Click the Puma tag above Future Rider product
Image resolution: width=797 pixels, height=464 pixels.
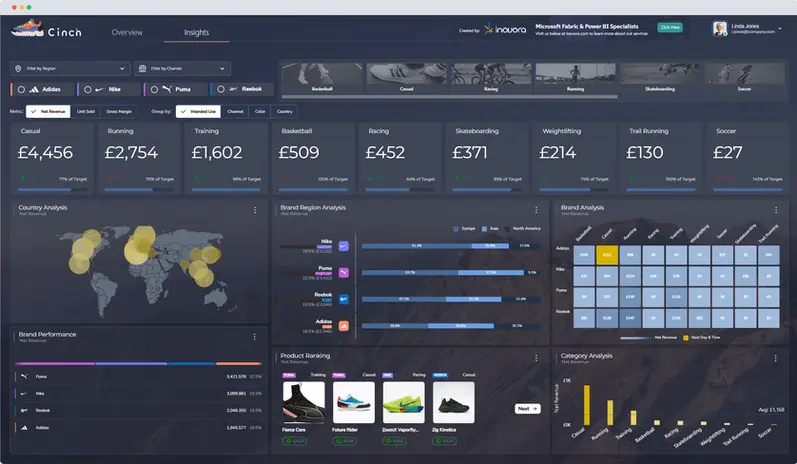[x=339, y=375]
